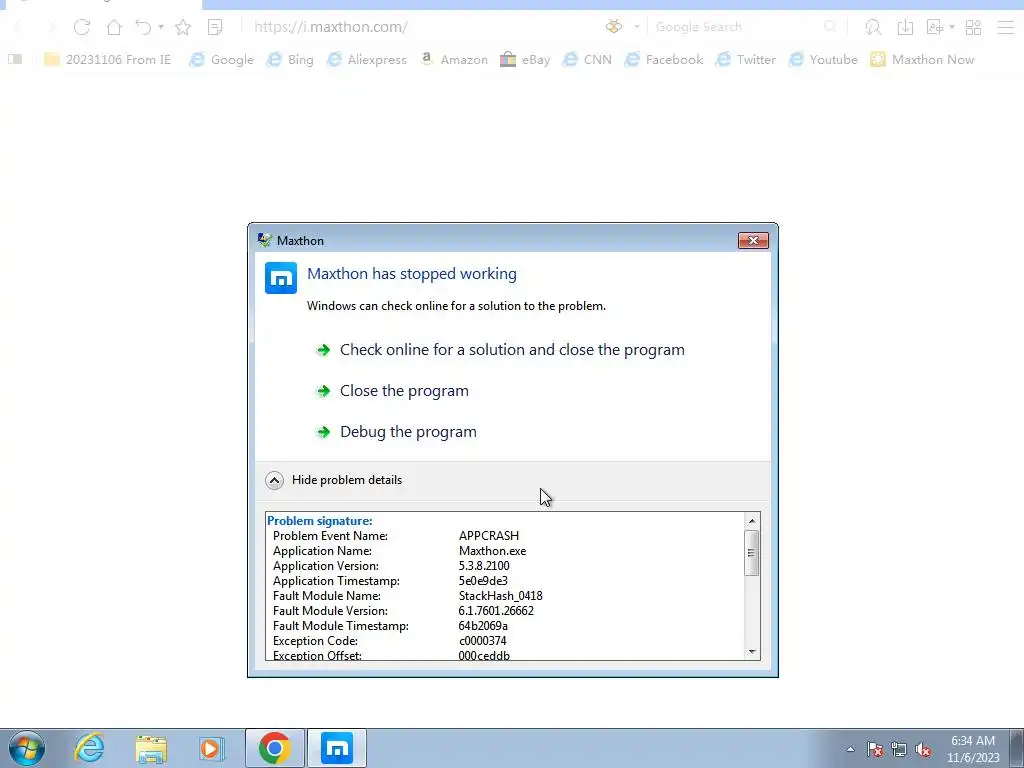Select the 5.3.8.2100 application version value

[484, 566]
